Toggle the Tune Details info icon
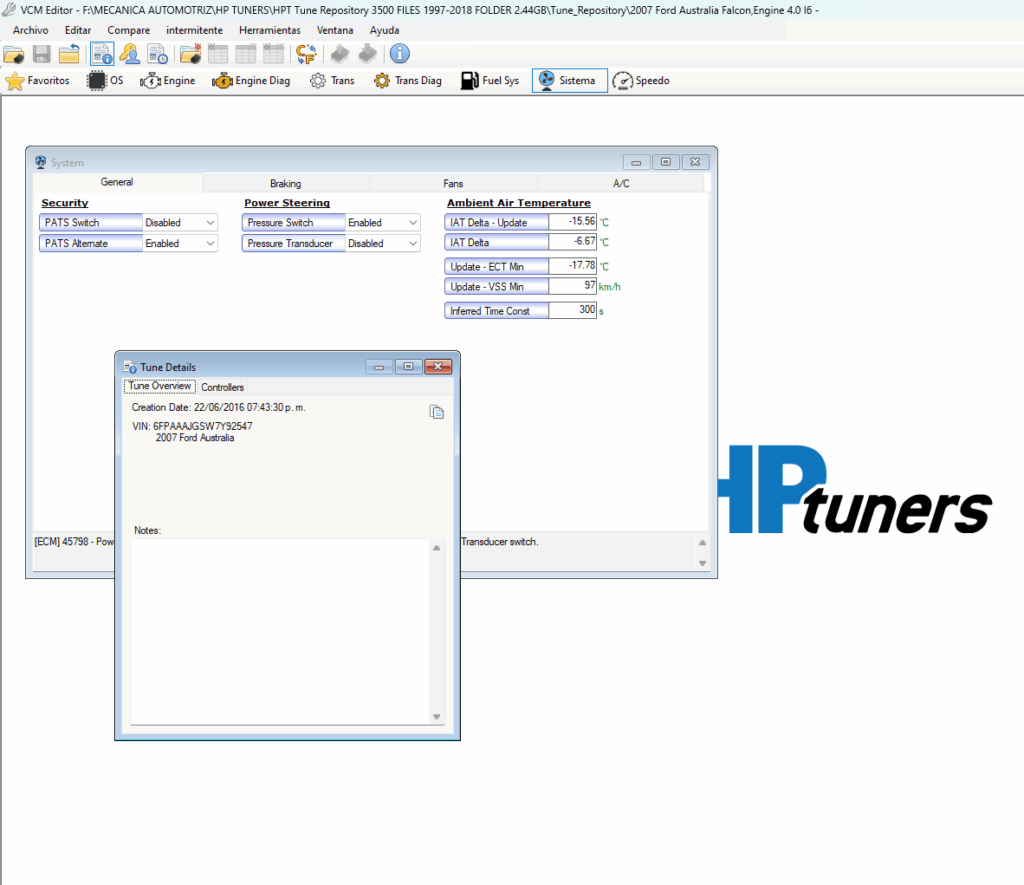1024x885 pixels. [x=102, y=54]
